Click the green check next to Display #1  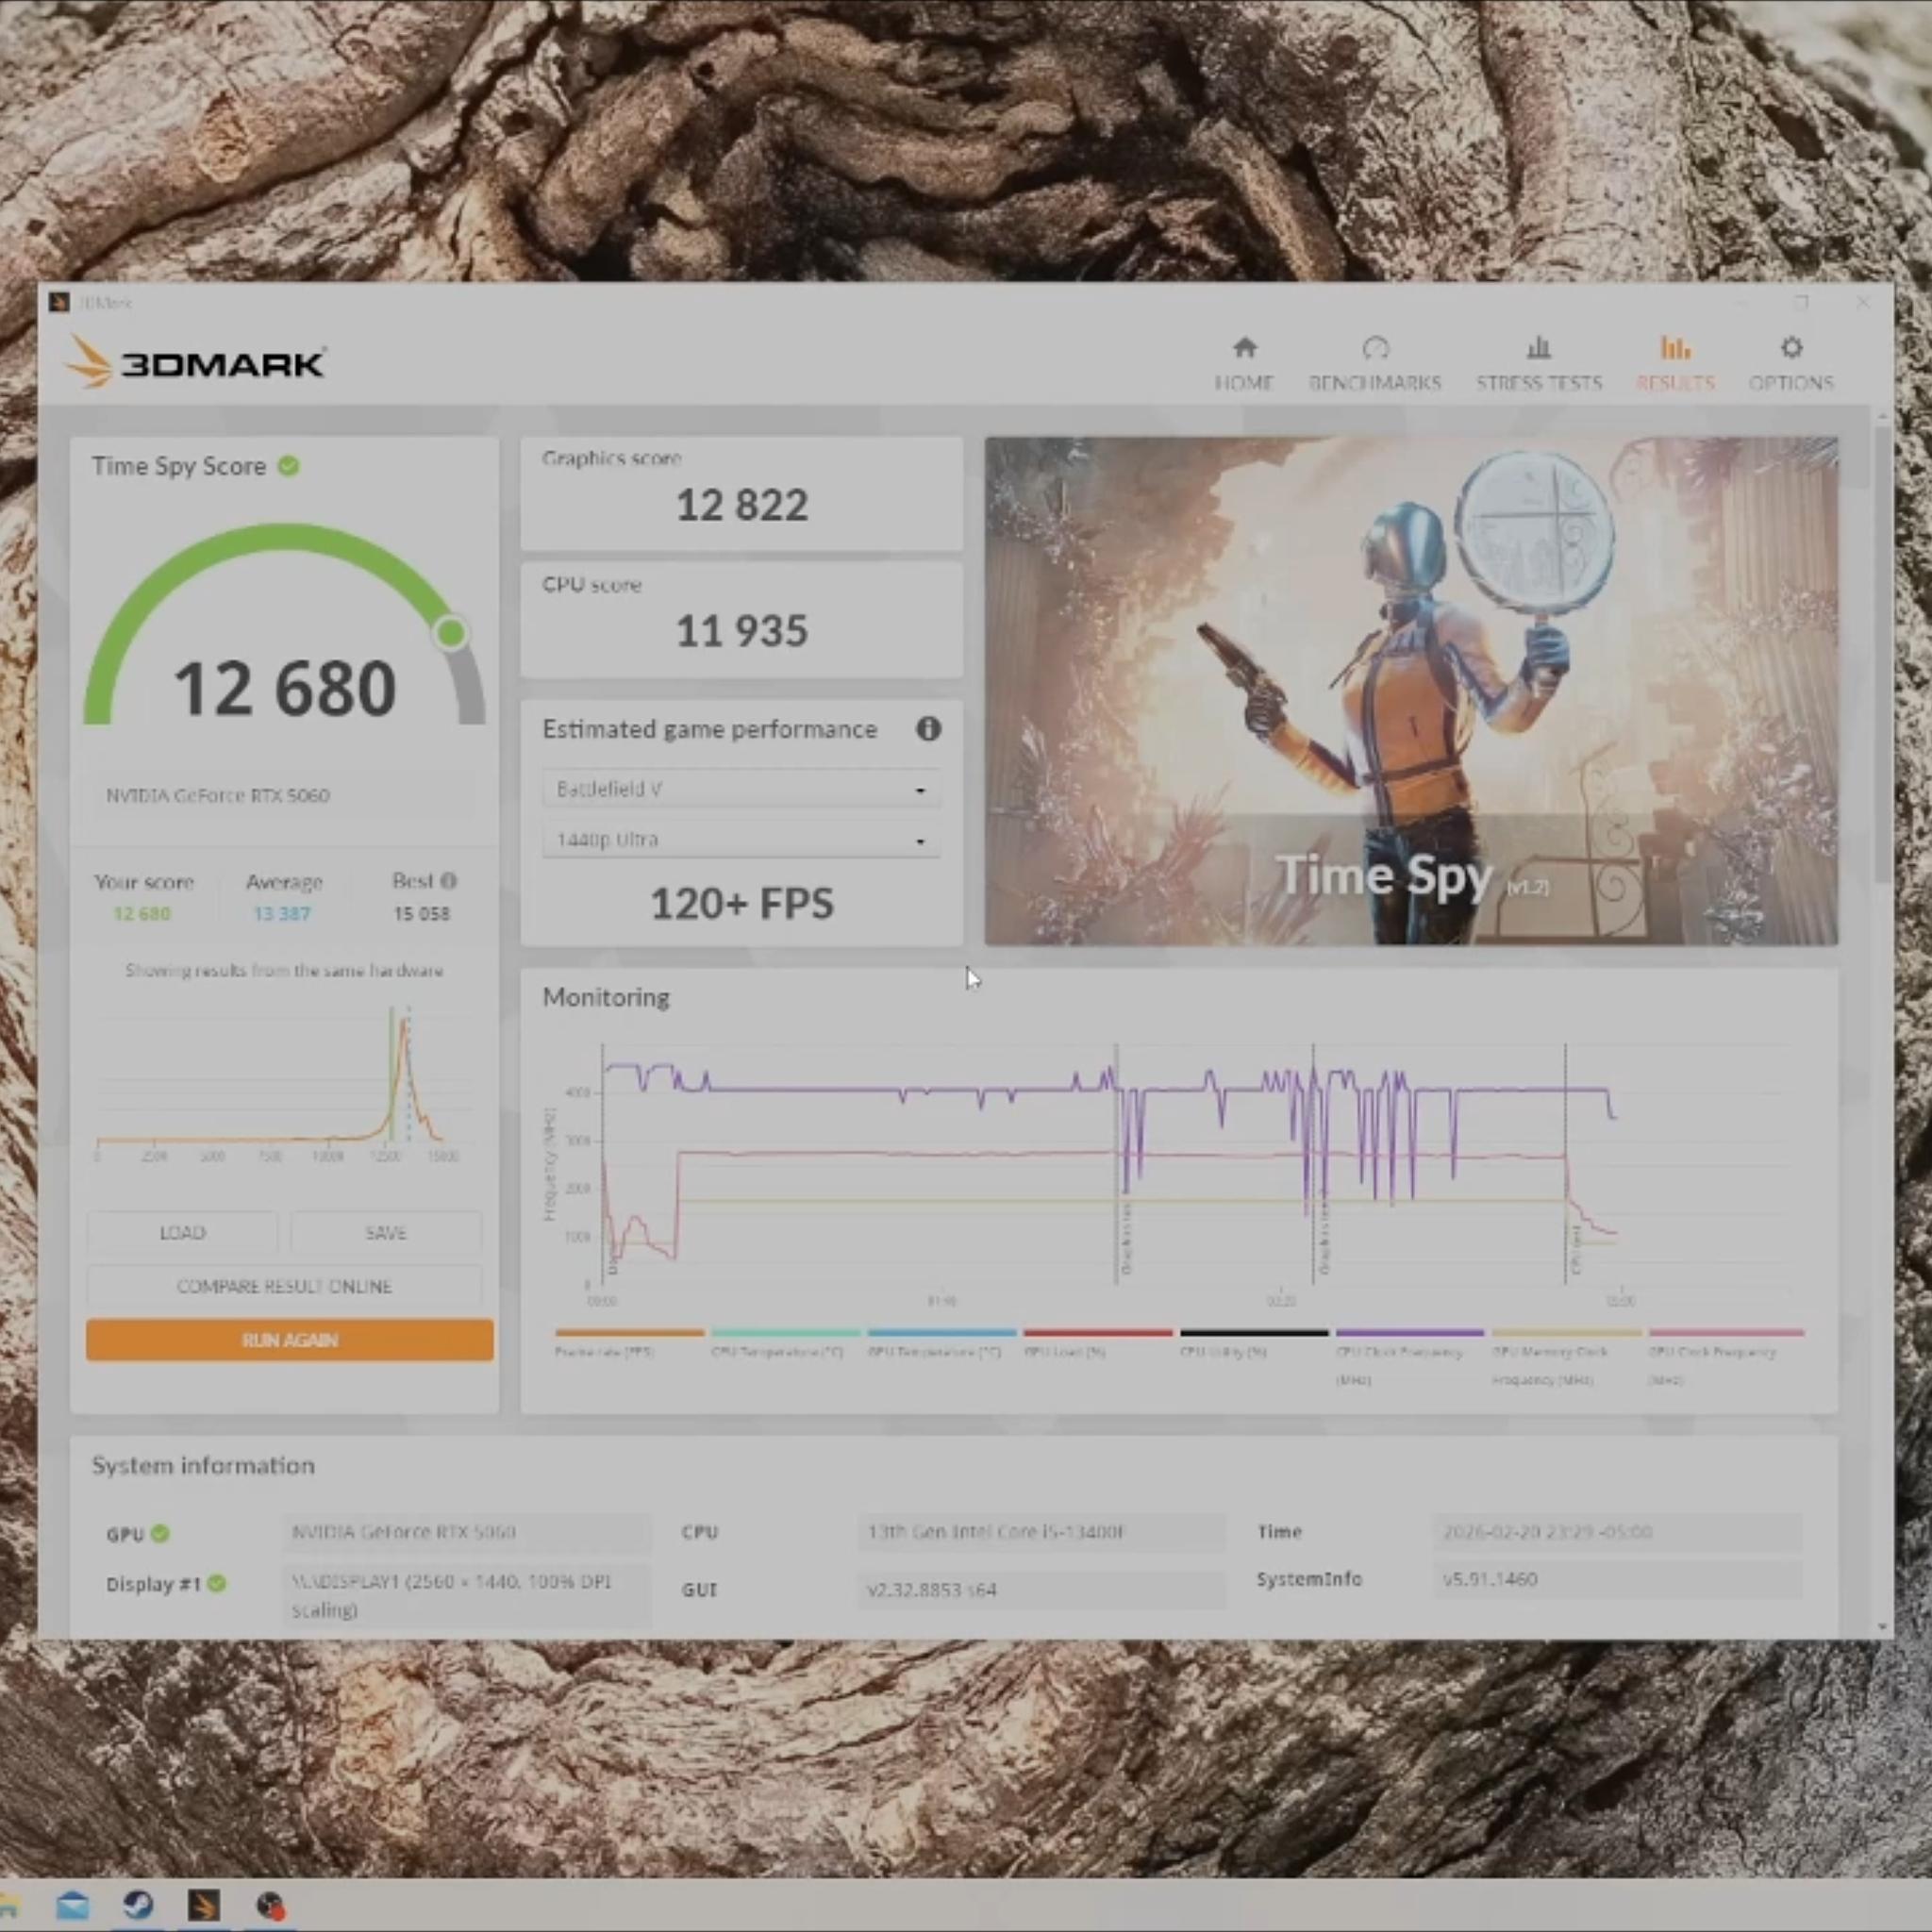click(217, 1584)
